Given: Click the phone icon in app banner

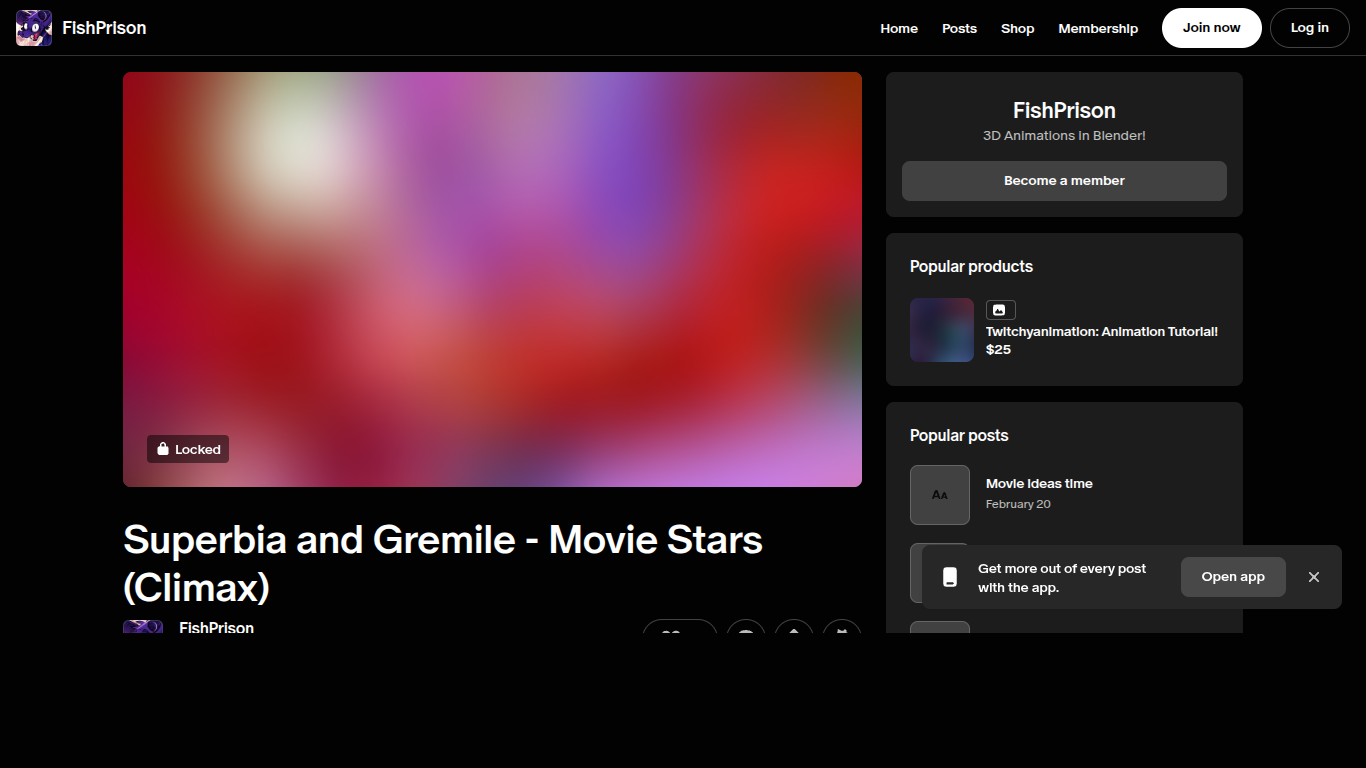Looking at the screenshot, I should (x=950, y=577).
